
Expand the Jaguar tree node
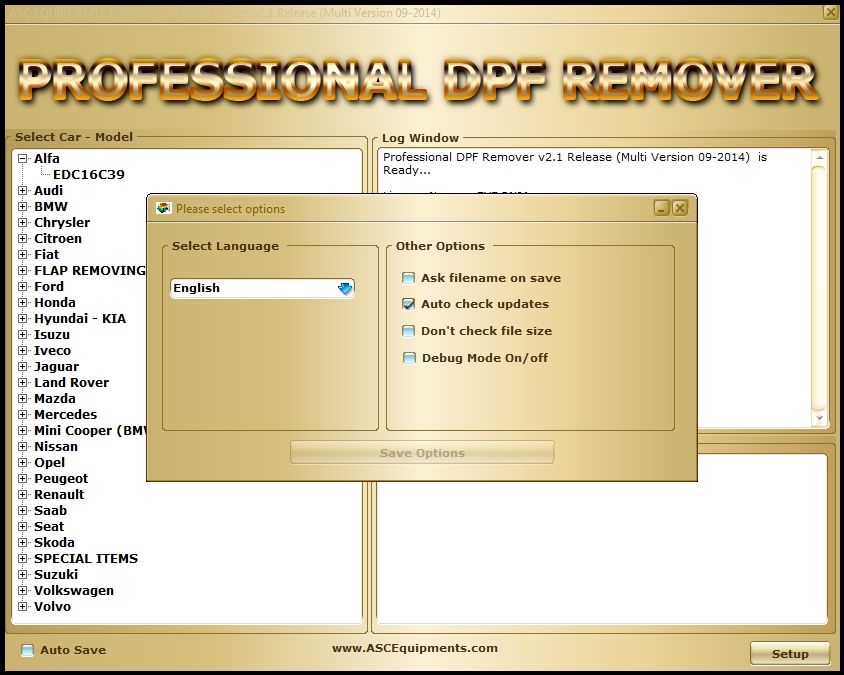pyautogui.click(x=22, y=367)
